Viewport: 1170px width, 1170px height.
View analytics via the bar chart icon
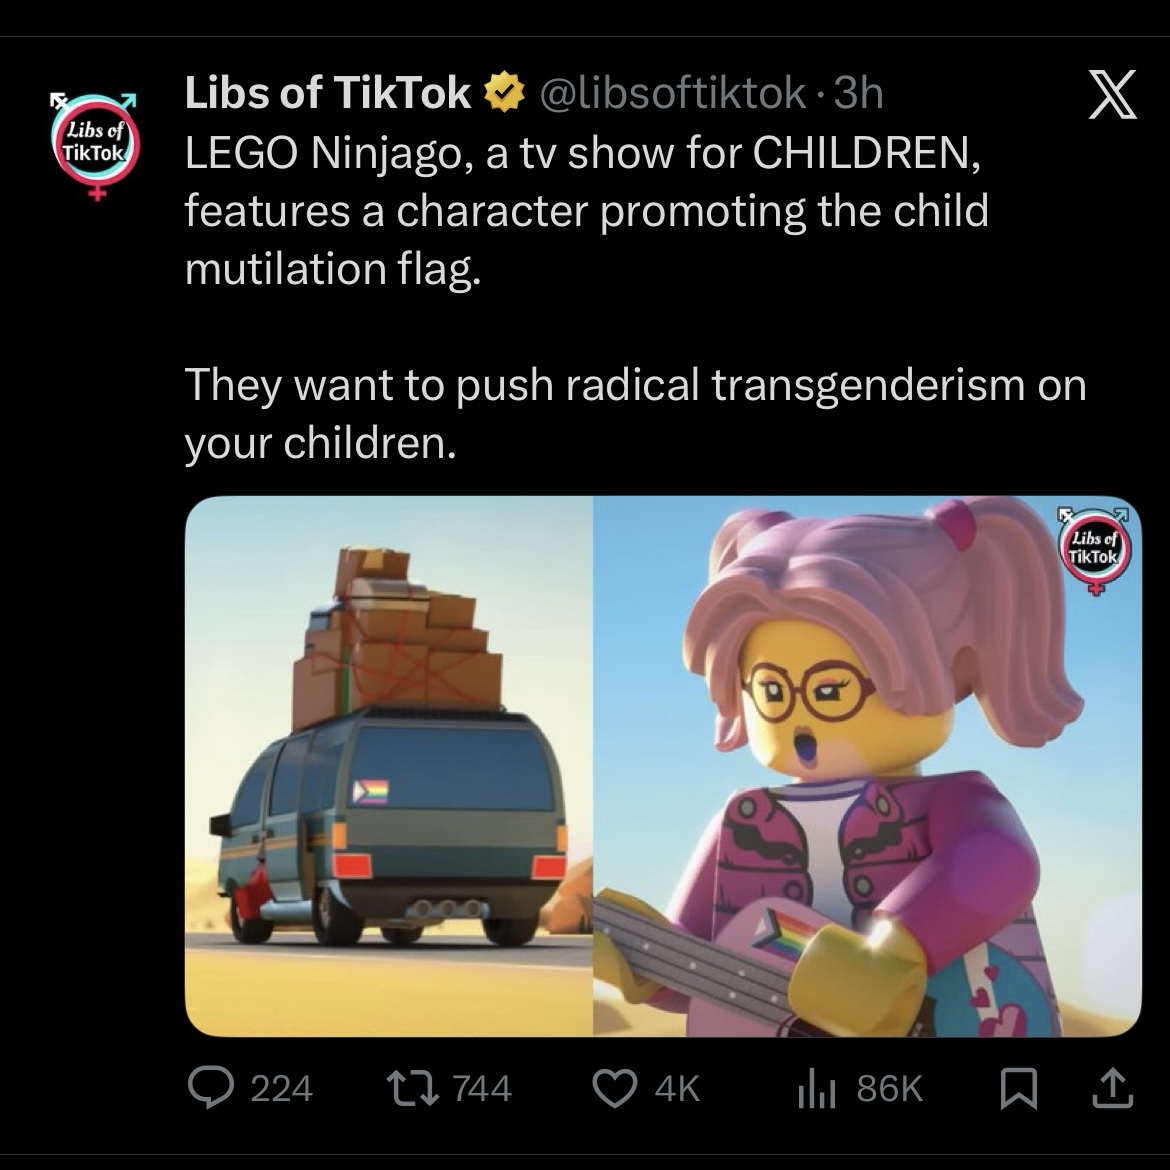(816, 1089)
